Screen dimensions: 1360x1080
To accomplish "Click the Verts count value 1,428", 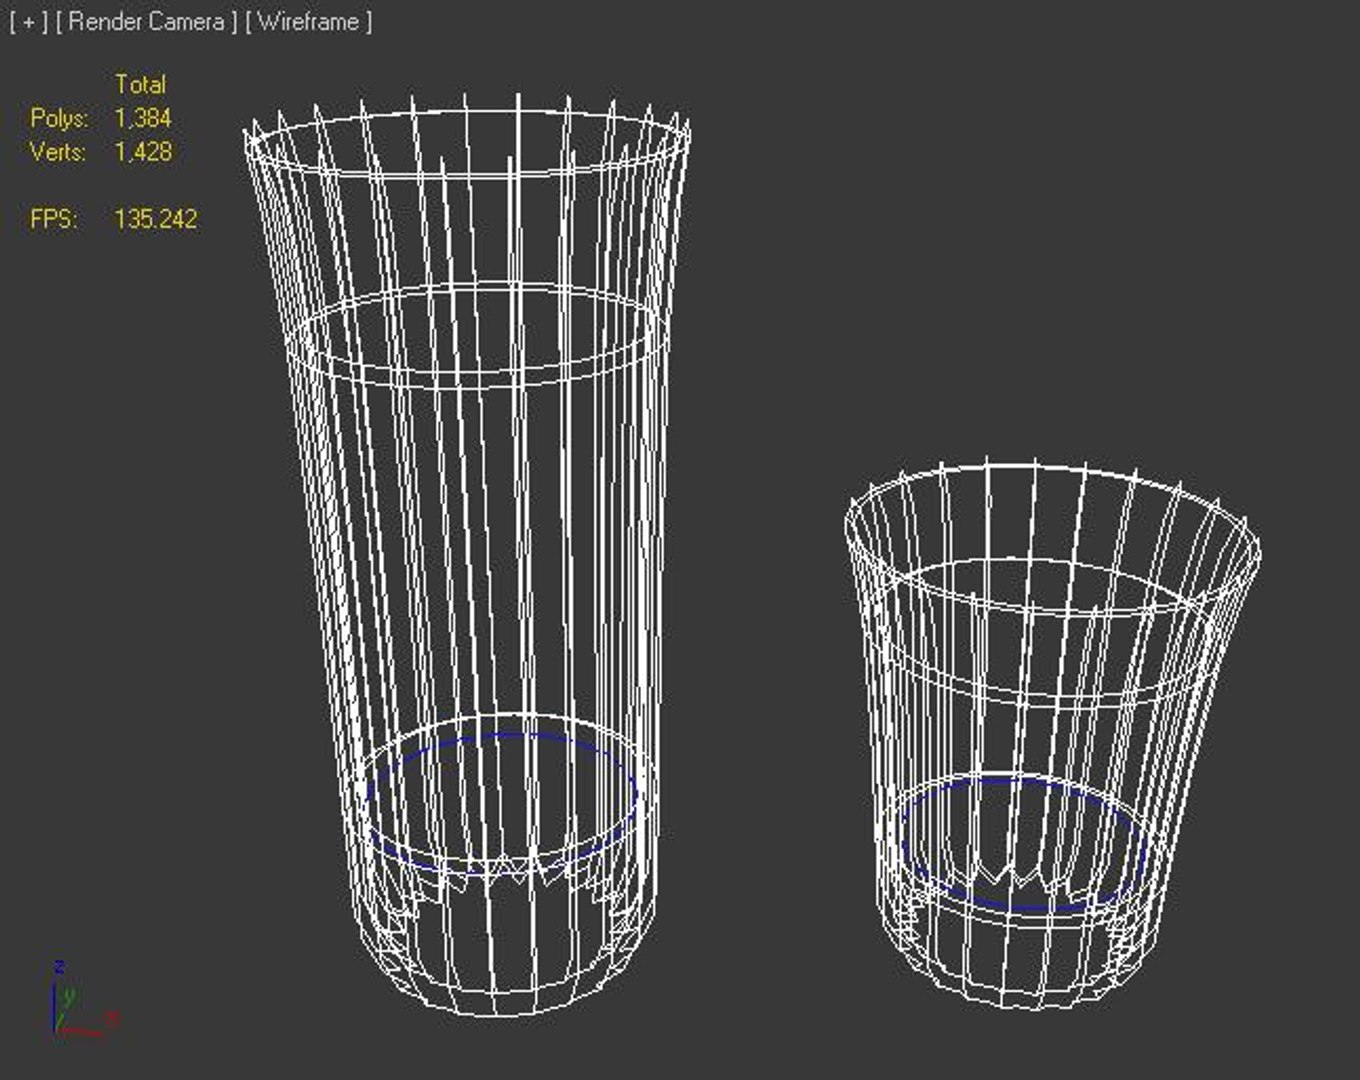I will (x=143, y=152).
